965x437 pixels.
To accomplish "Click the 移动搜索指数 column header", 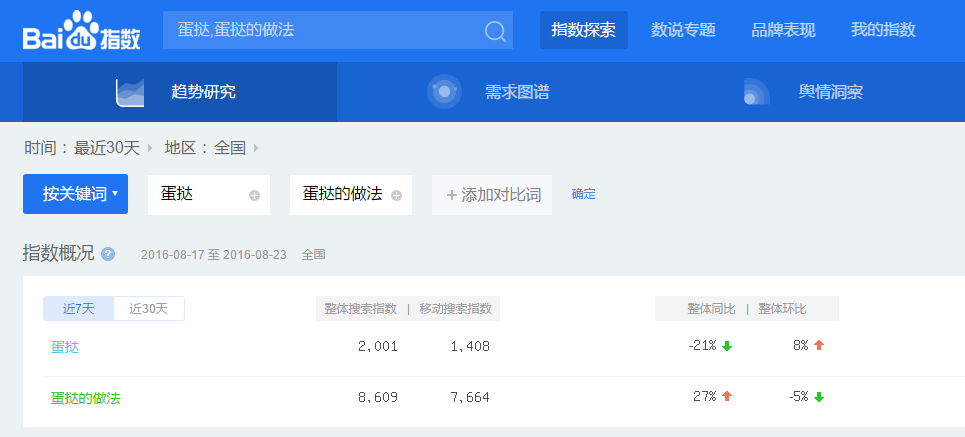I will click(455, 309).
